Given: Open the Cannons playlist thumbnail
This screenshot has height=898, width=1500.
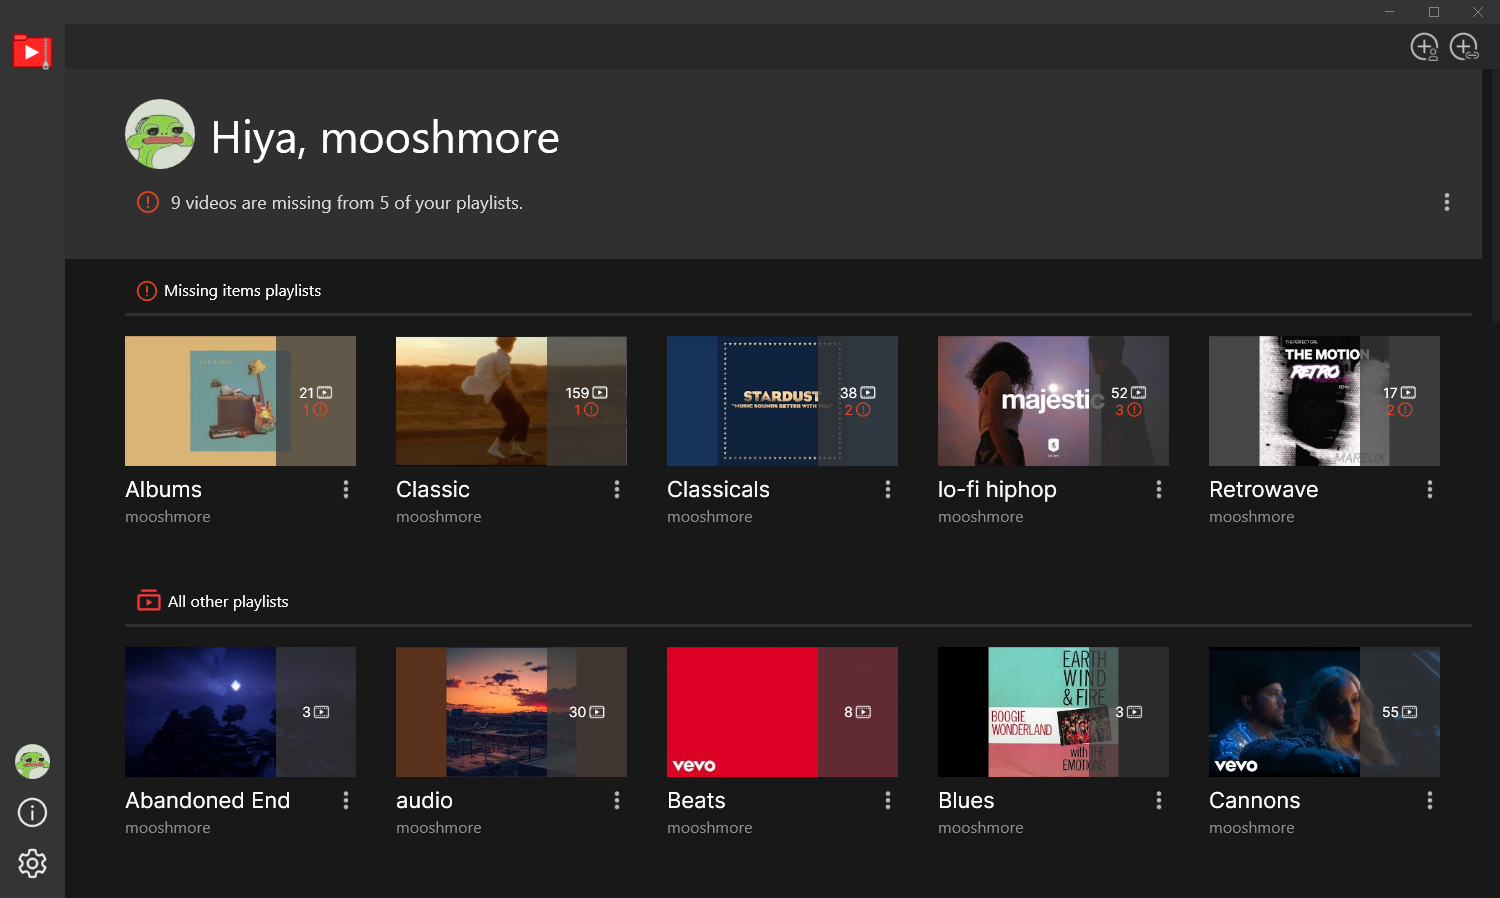Looking at the screenshot, I should 1324,712.
